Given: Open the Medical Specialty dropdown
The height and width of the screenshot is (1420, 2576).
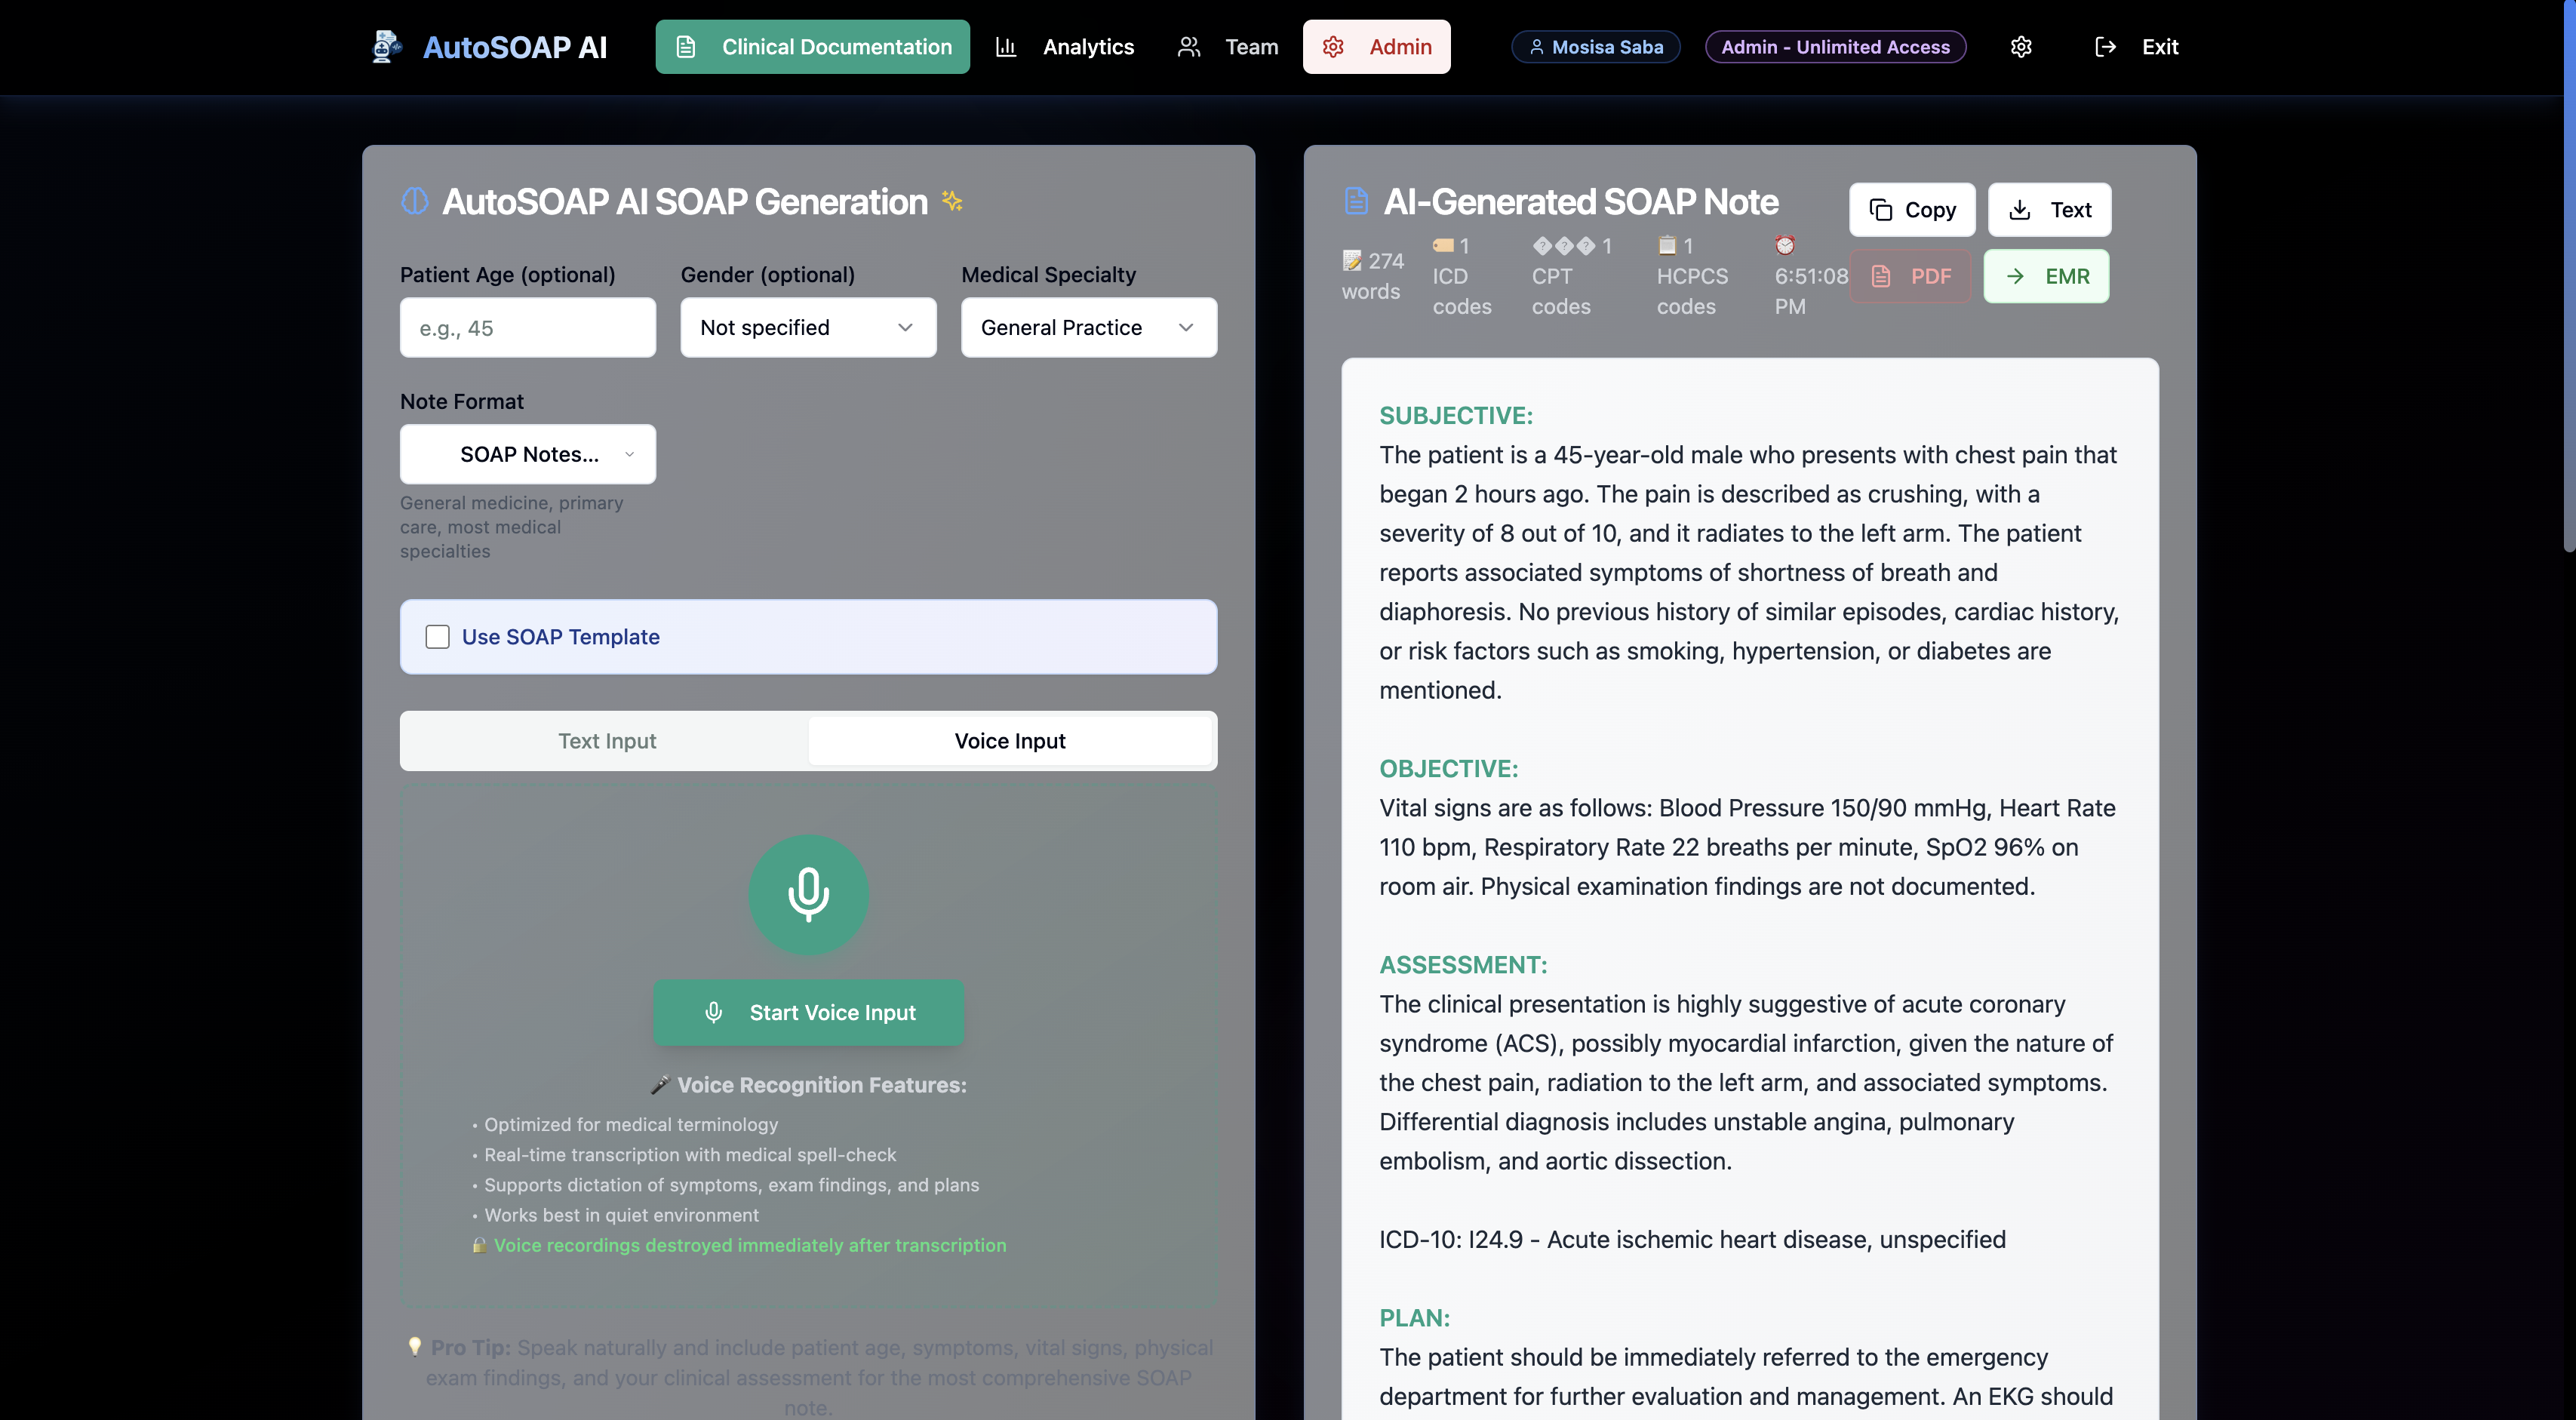Looking at the screenshot, I should click(x=1089, y=327).
